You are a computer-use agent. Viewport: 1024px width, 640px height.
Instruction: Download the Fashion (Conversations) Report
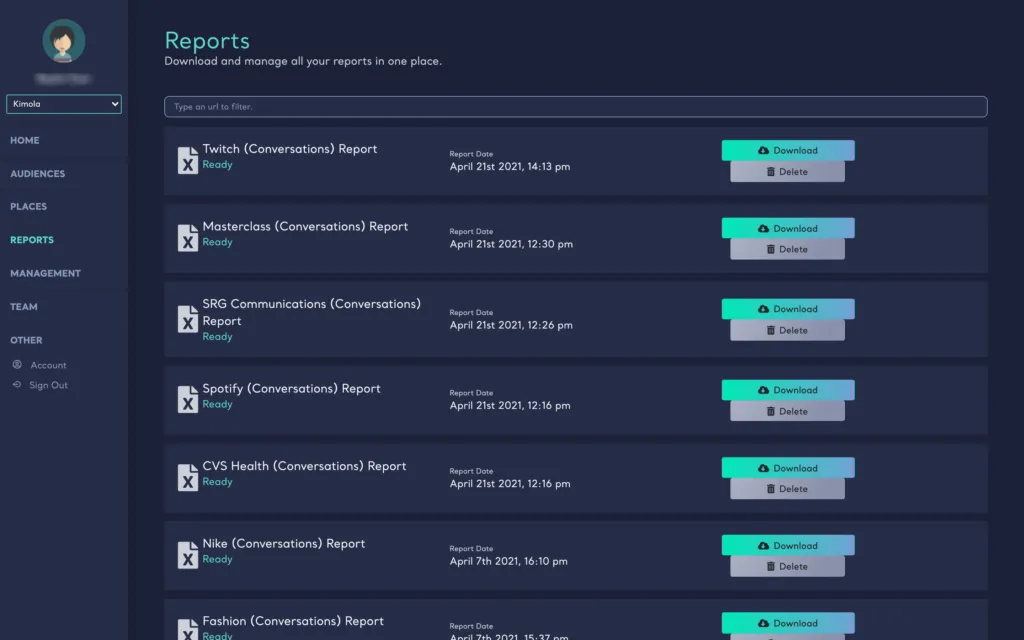[x=788, y=623]
